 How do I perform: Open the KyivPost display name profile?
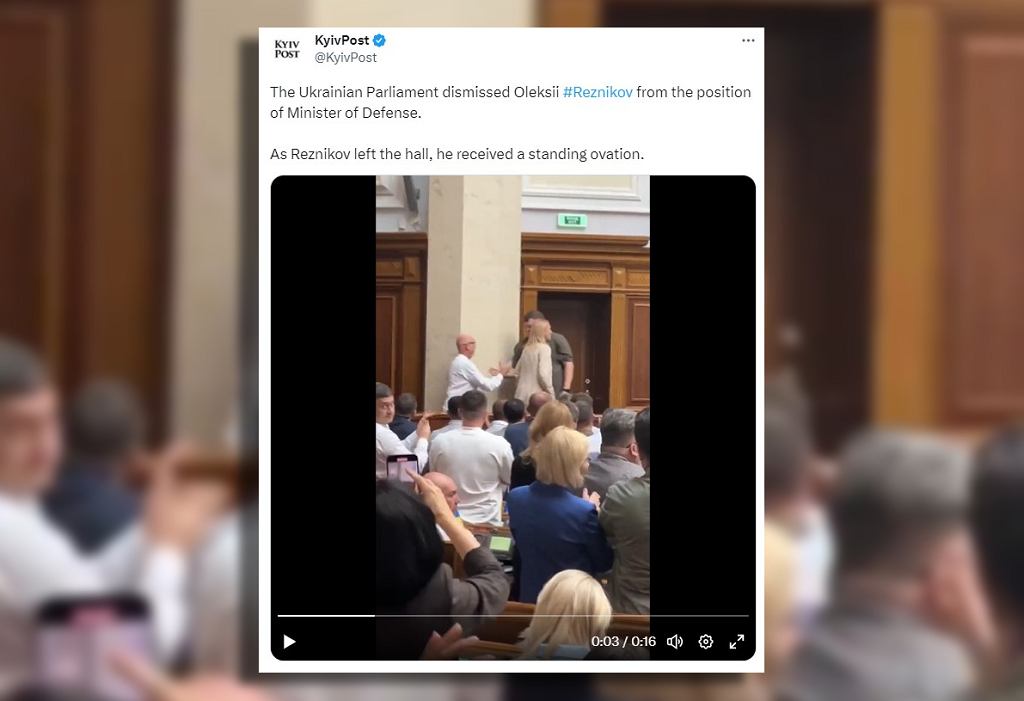point(342,41)
